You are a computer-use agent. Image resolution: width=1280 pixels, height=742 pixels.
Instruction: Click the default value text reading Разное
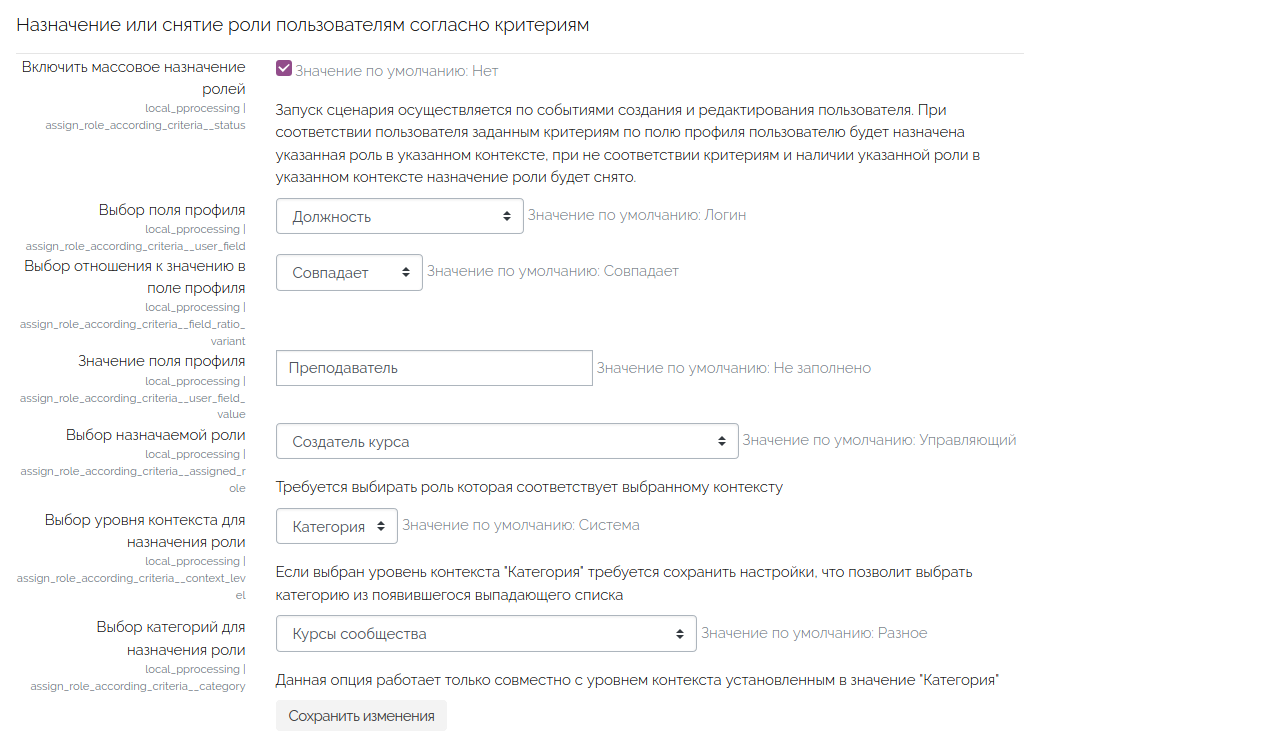click(x=813, y=633)
